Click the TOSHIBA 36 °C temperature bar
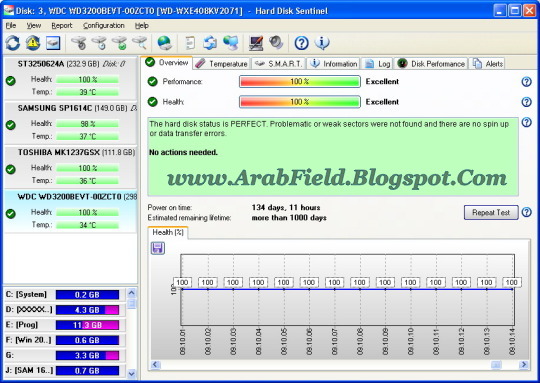The height and width of the screenshot is (383, 540). 87,181
